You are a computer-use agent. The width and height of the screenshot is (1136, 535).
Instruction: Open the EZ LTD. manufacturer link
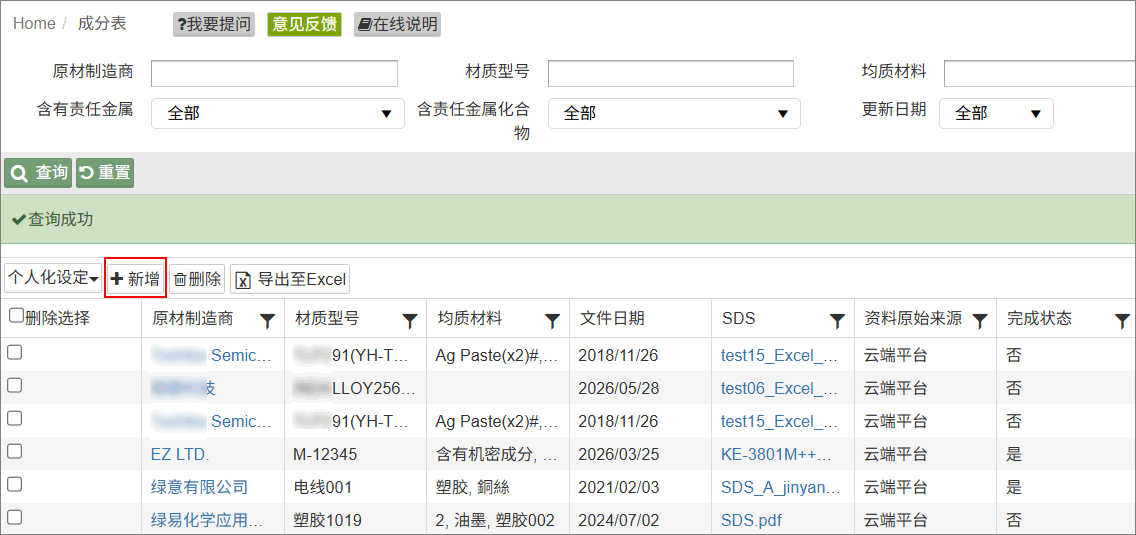[x=180, y=455]
